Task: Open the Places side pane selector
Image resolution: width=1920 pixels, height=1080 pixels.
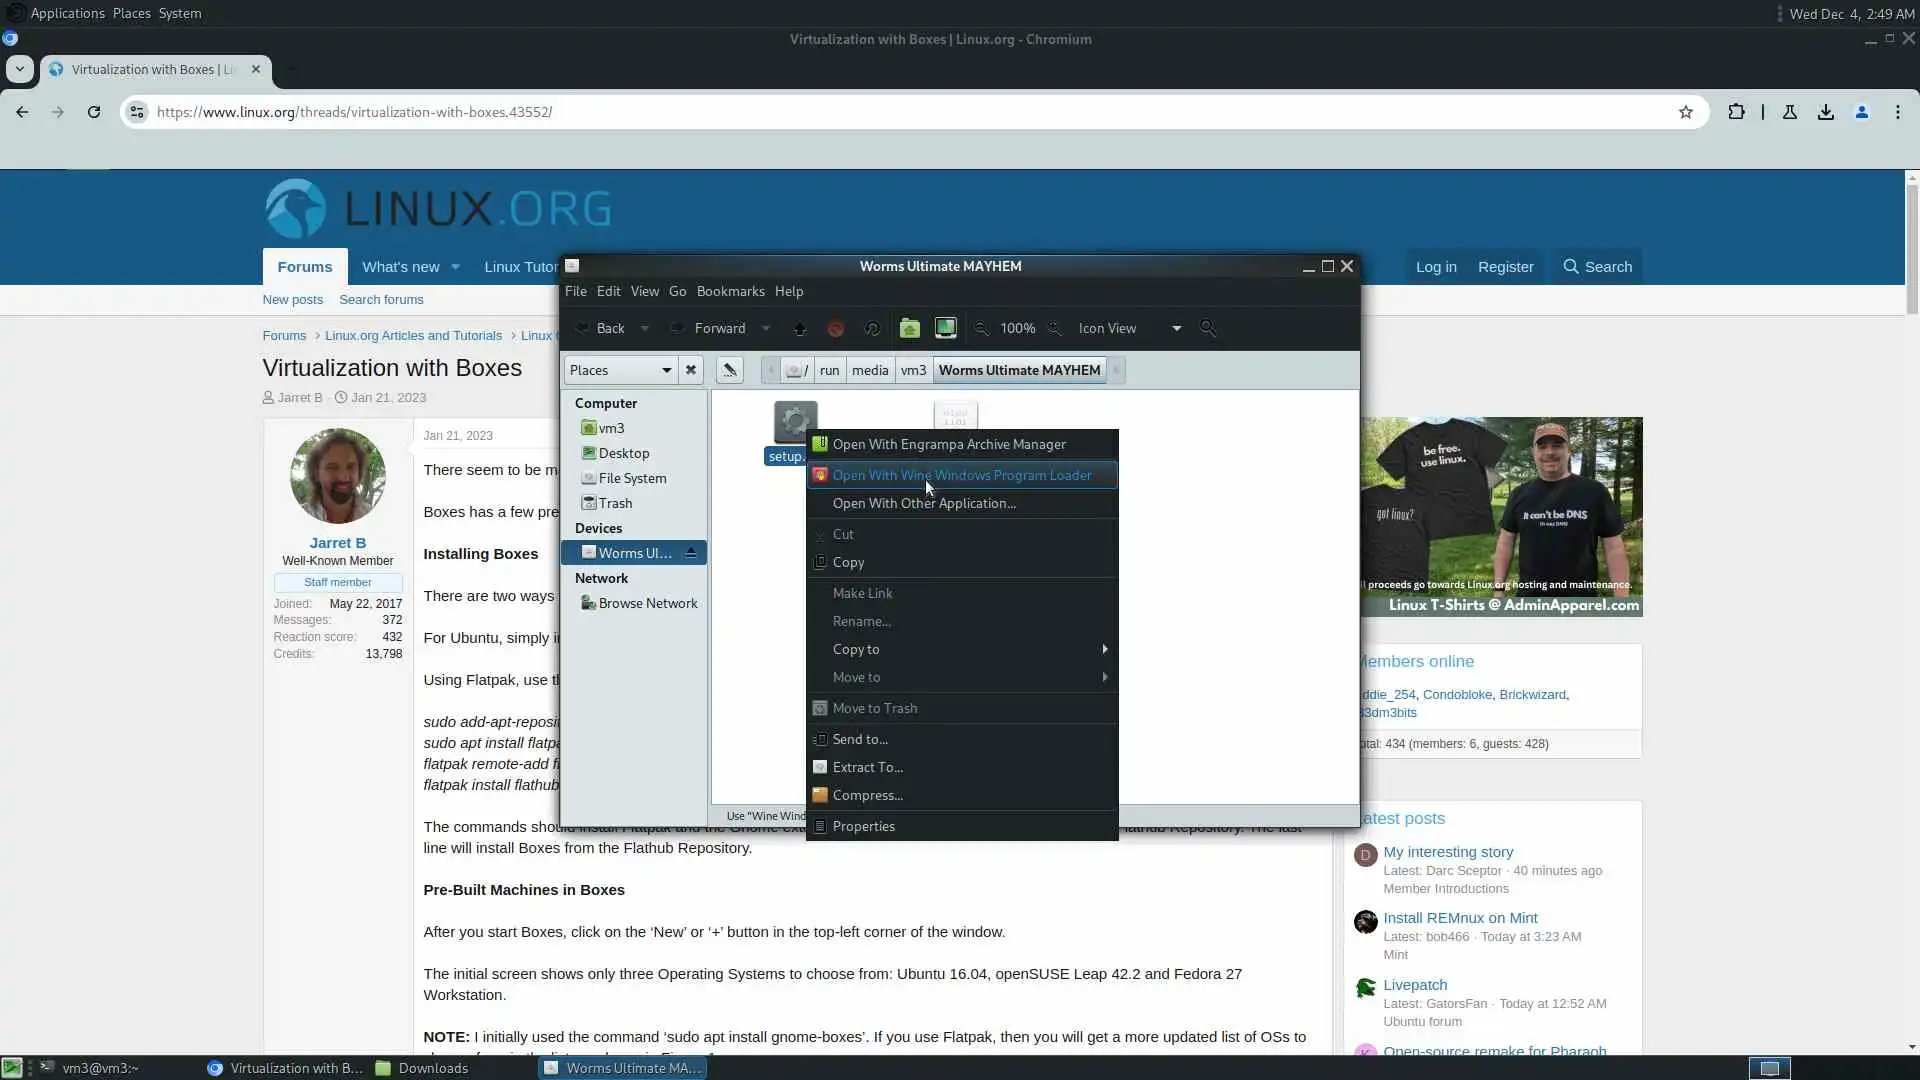Action: (x=620, y=370)
